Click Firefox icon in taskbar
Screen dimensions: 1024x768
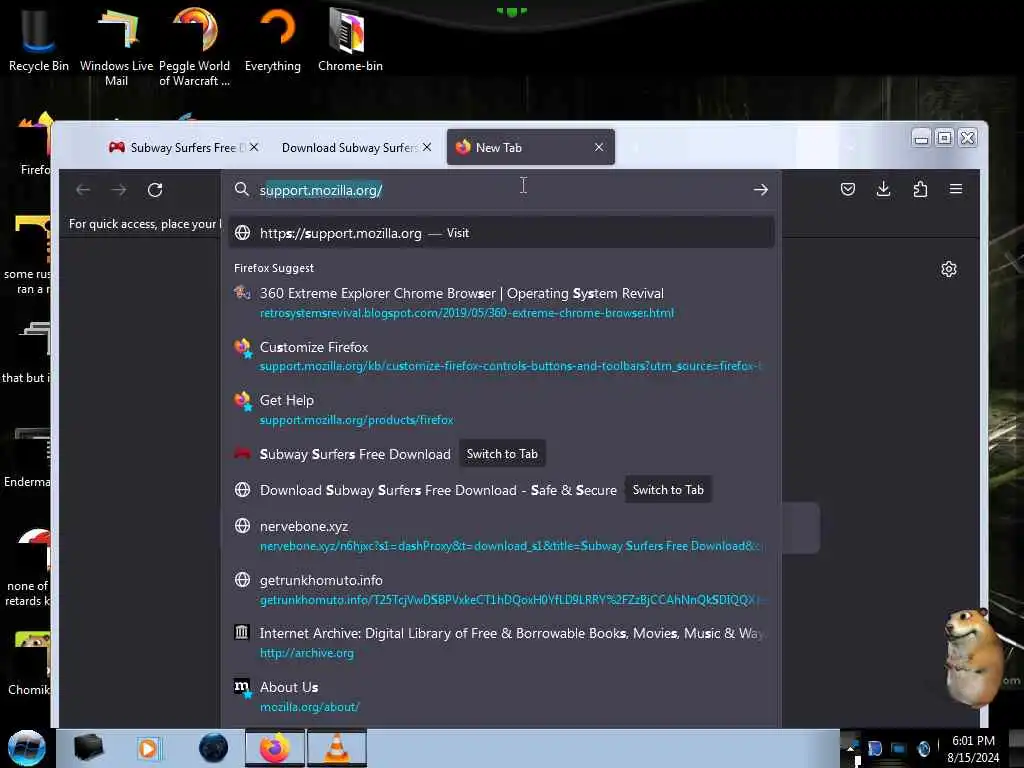pos(275,748)
